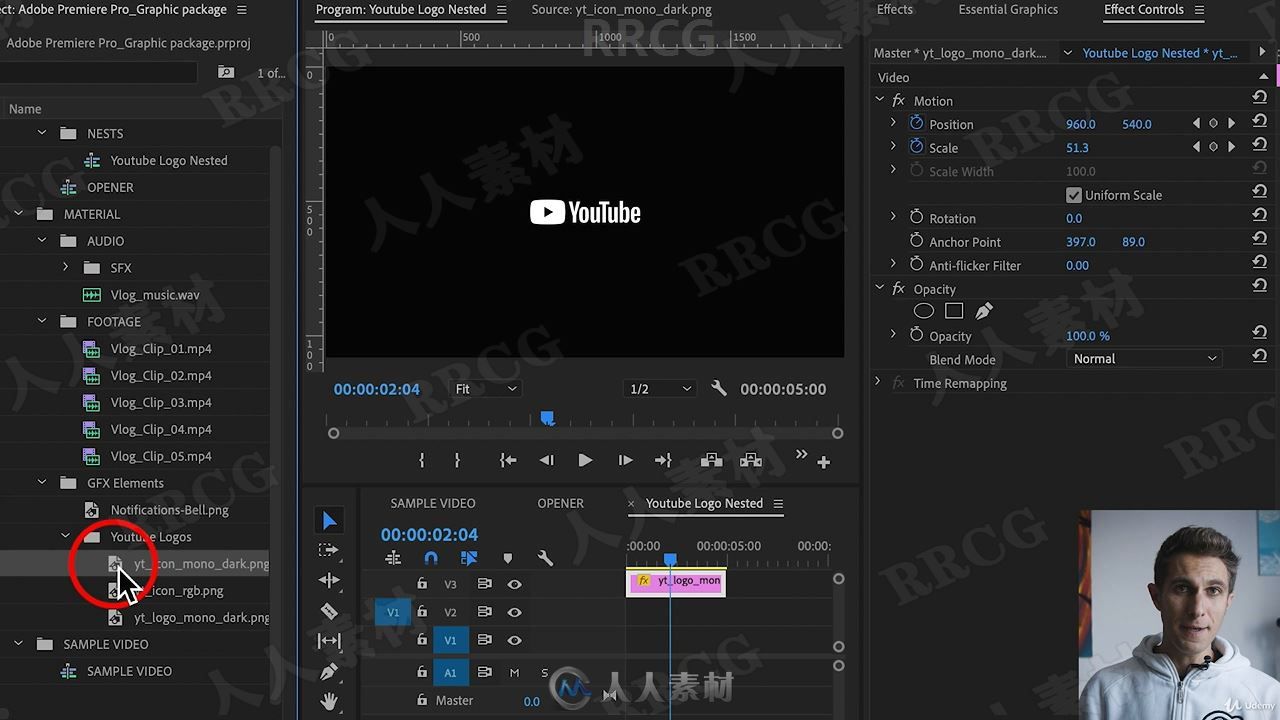Go to In point

point(508,460)
